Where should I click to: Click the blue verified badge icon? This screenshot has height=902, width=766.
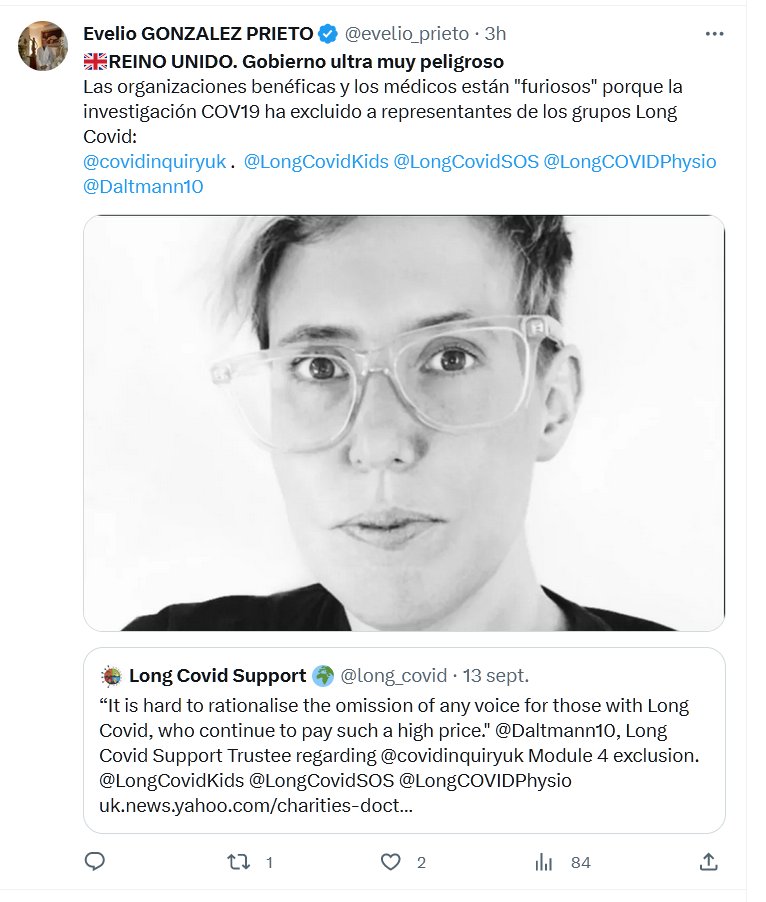pos(328,34)
